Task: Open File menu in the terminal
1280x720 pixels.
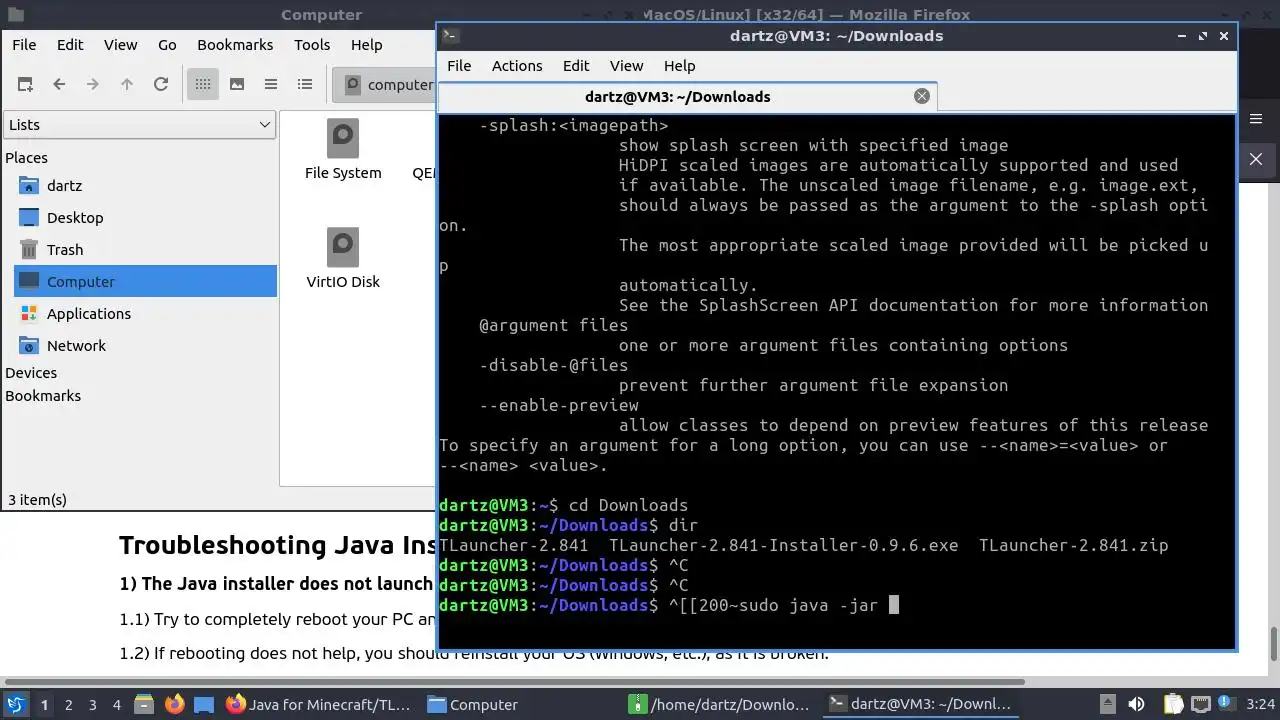Action: [459, 66]
